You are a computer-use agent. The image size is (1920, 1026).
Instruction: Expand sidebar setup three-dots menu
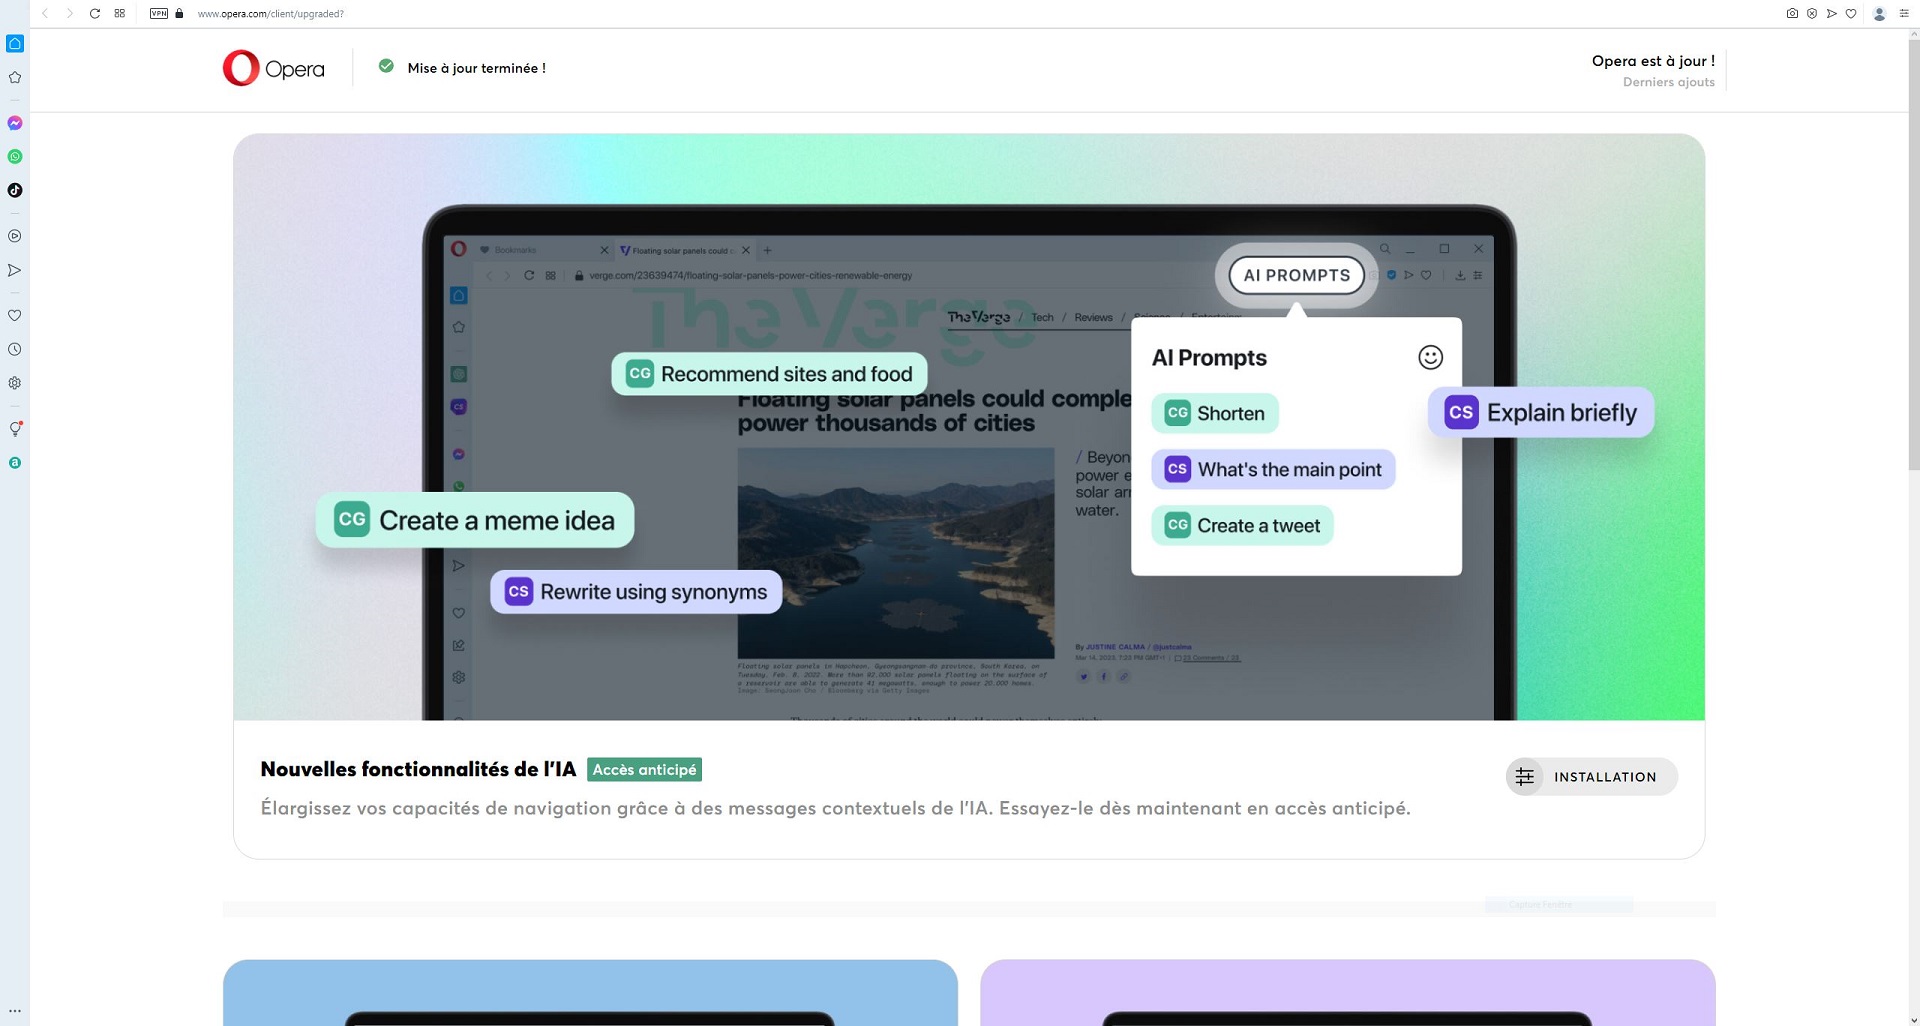(15, 1011)
